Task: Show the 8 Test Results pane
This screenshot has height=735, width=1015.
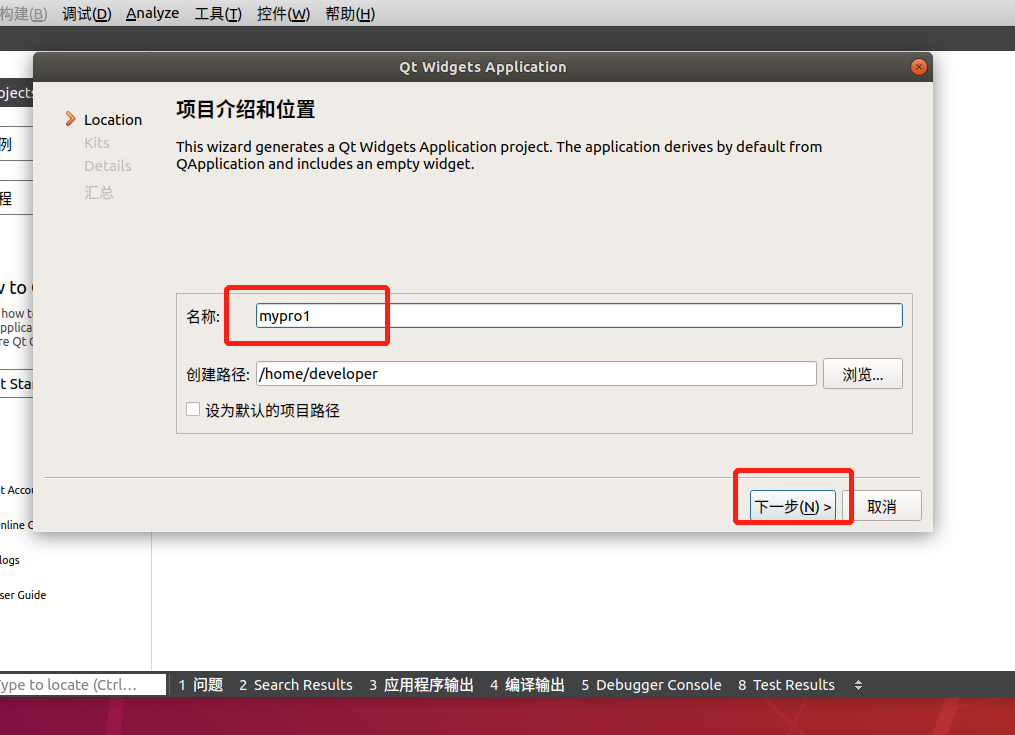Action: 786,685
